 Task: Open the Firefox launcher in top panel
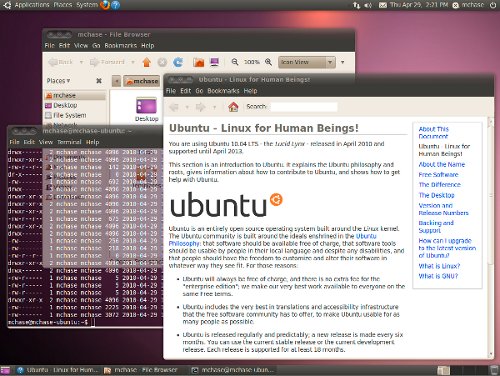(x=105, y=5)
